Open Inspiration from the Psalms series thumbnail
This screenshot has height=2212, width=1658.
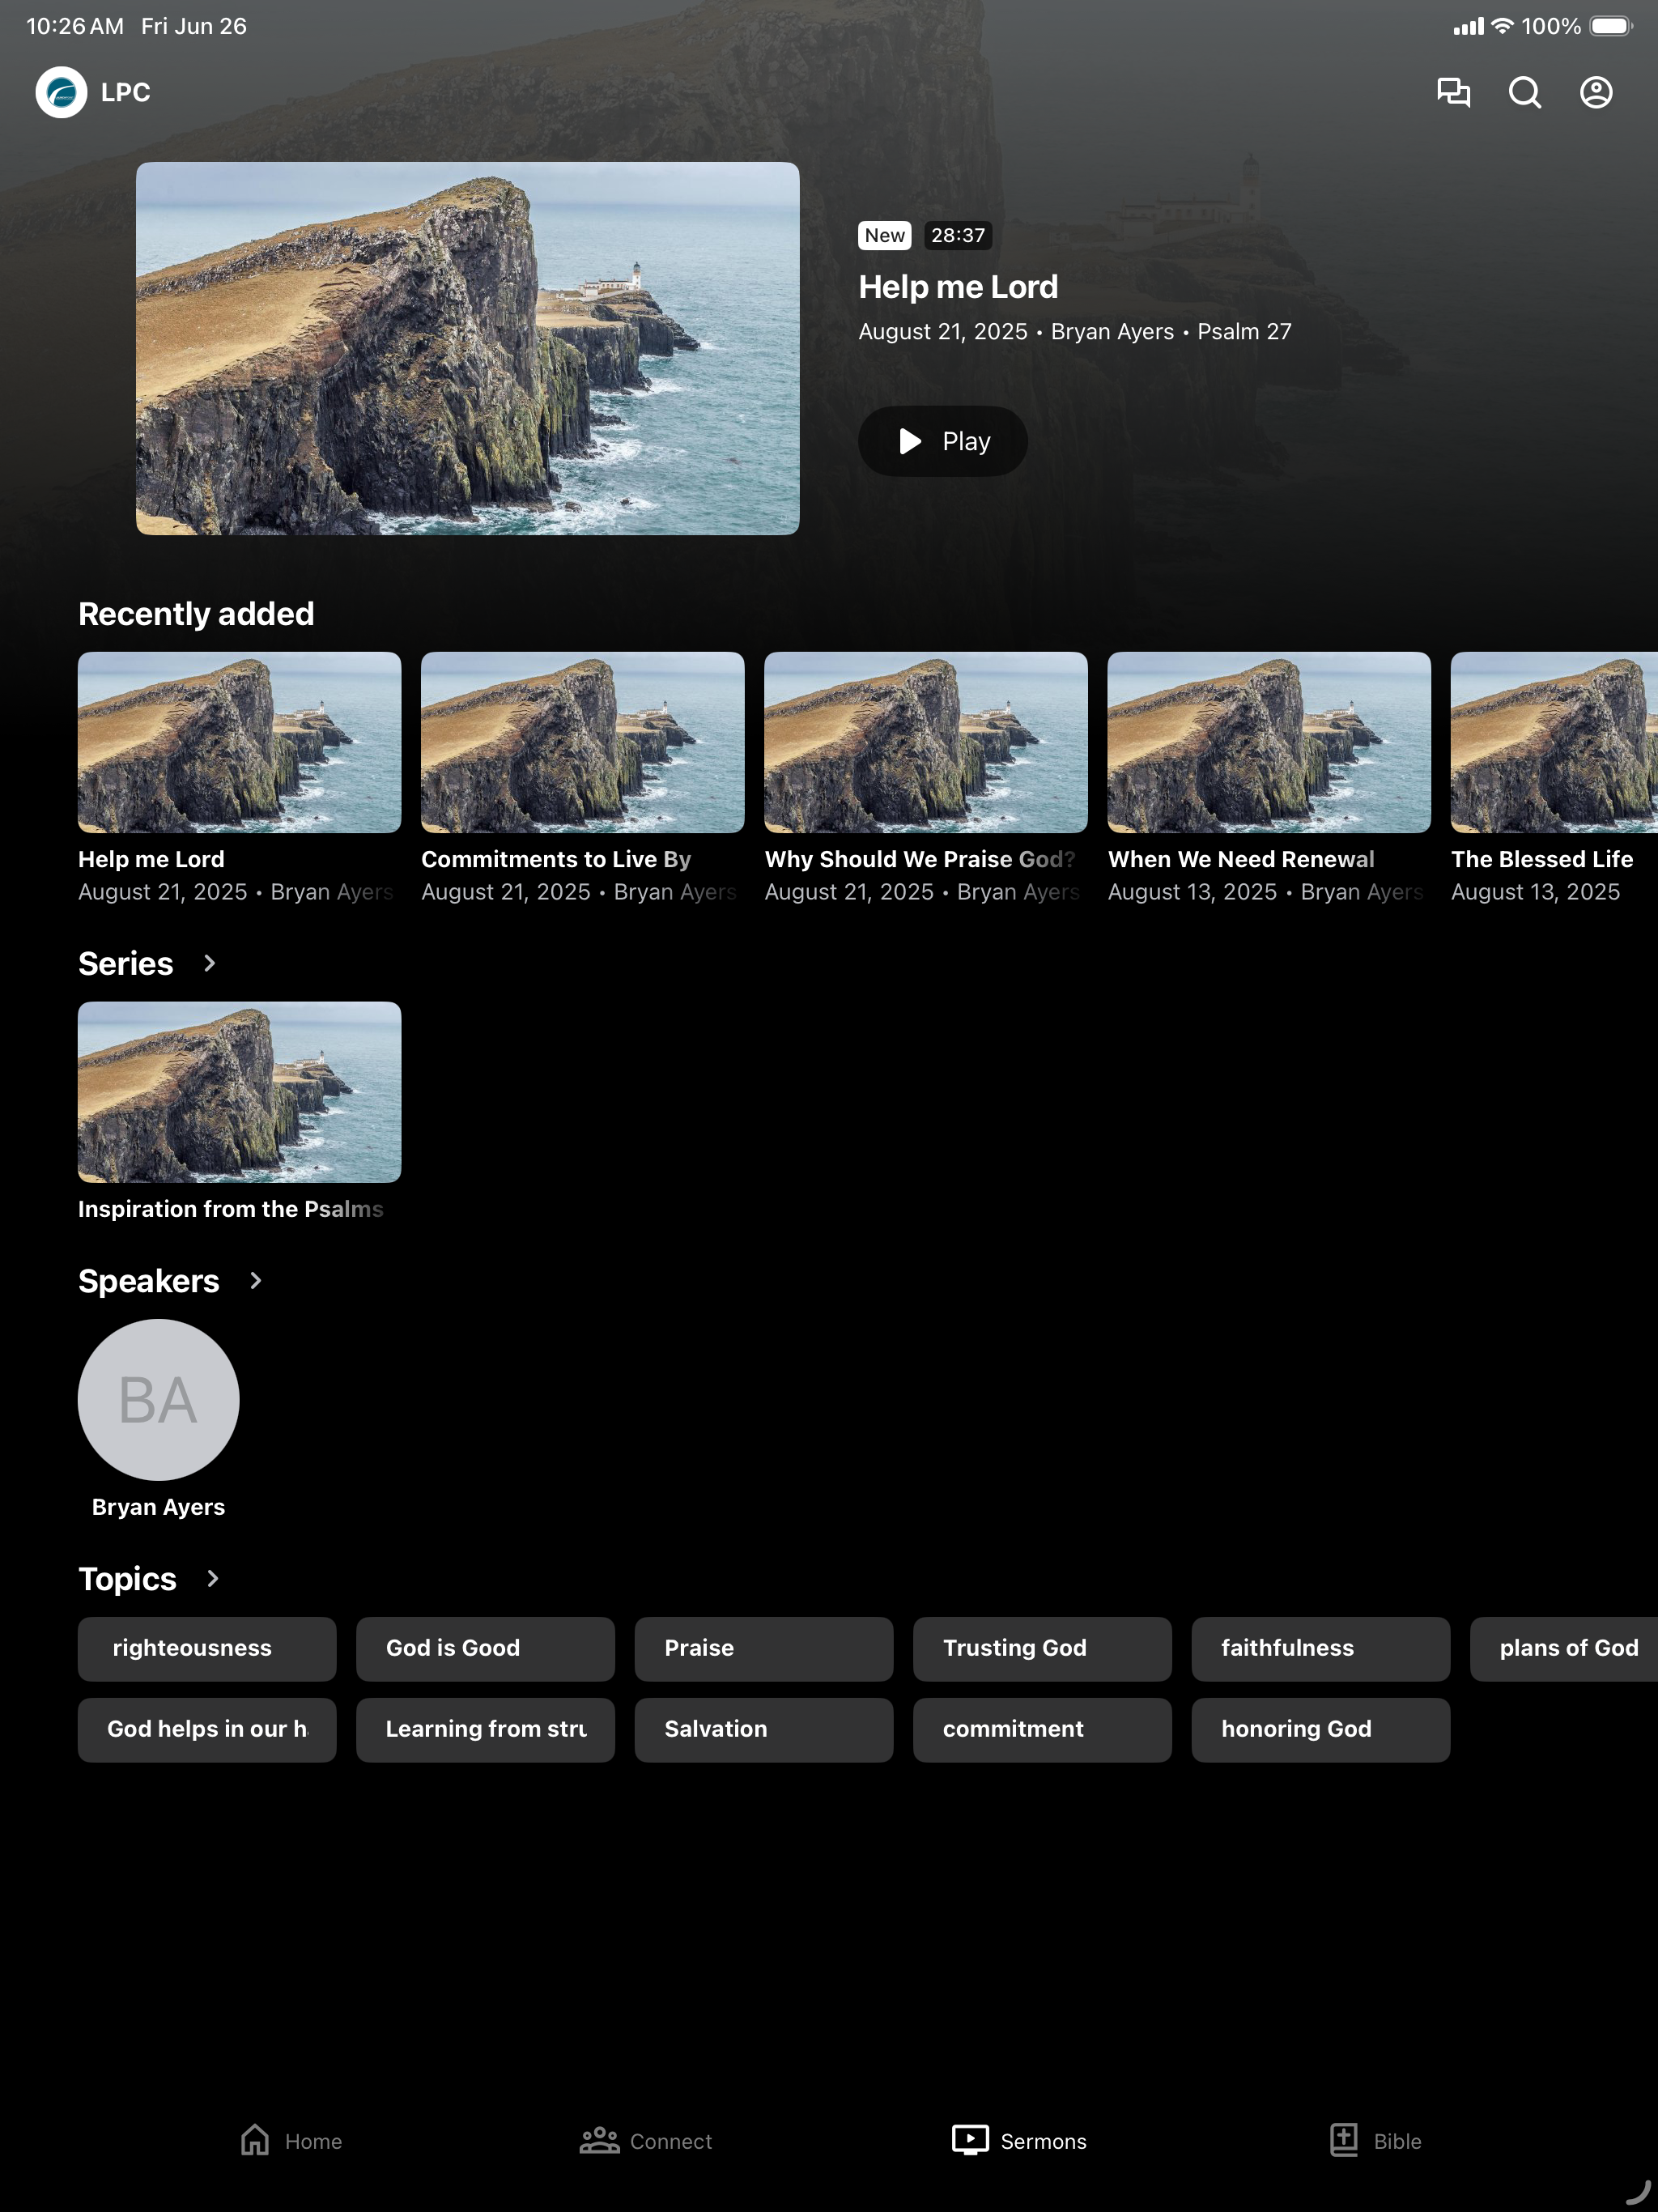pyautogui.click(x=239, y=1092)
